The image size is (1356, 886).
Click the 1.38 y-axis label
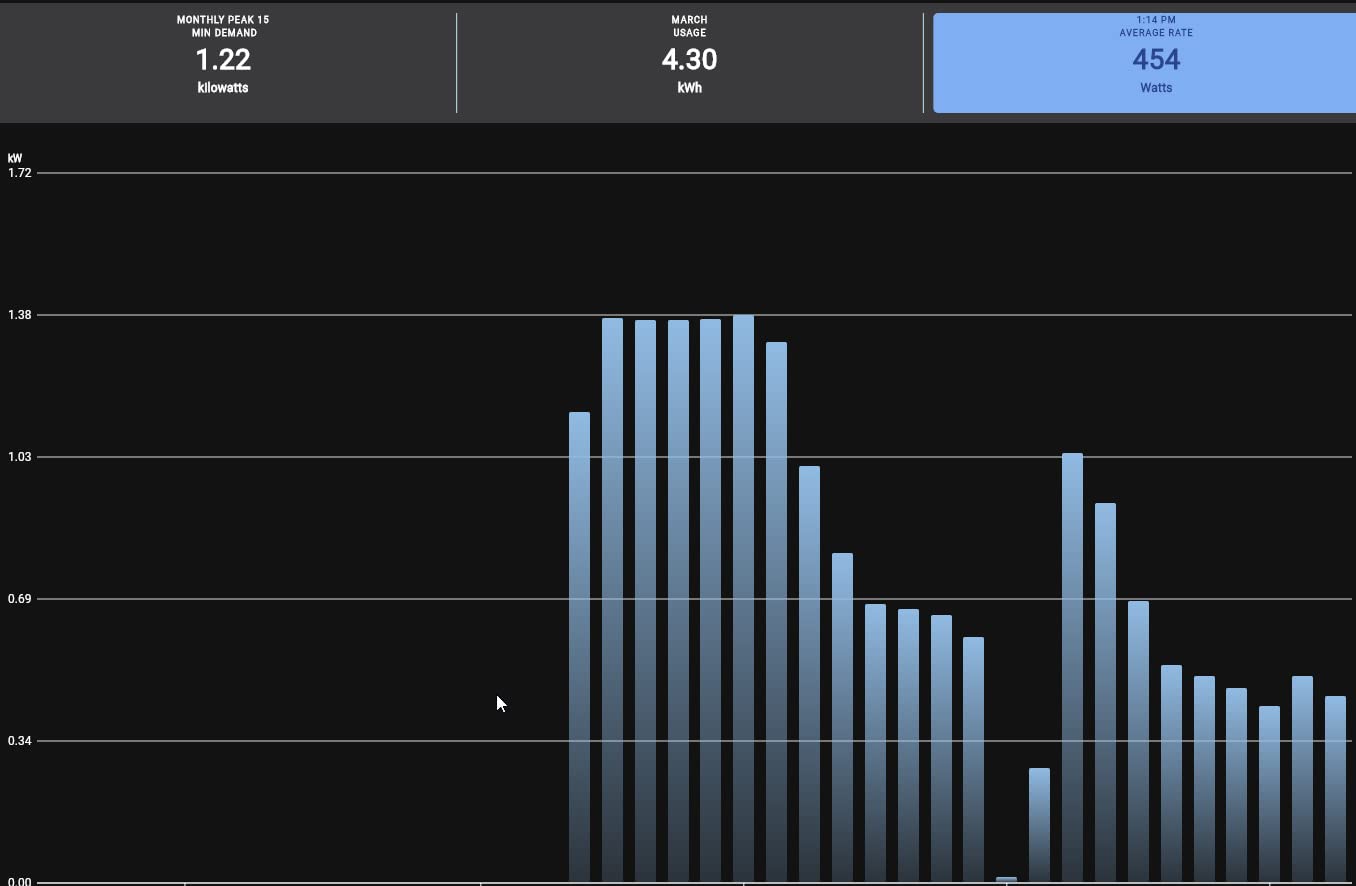point(19,315)
